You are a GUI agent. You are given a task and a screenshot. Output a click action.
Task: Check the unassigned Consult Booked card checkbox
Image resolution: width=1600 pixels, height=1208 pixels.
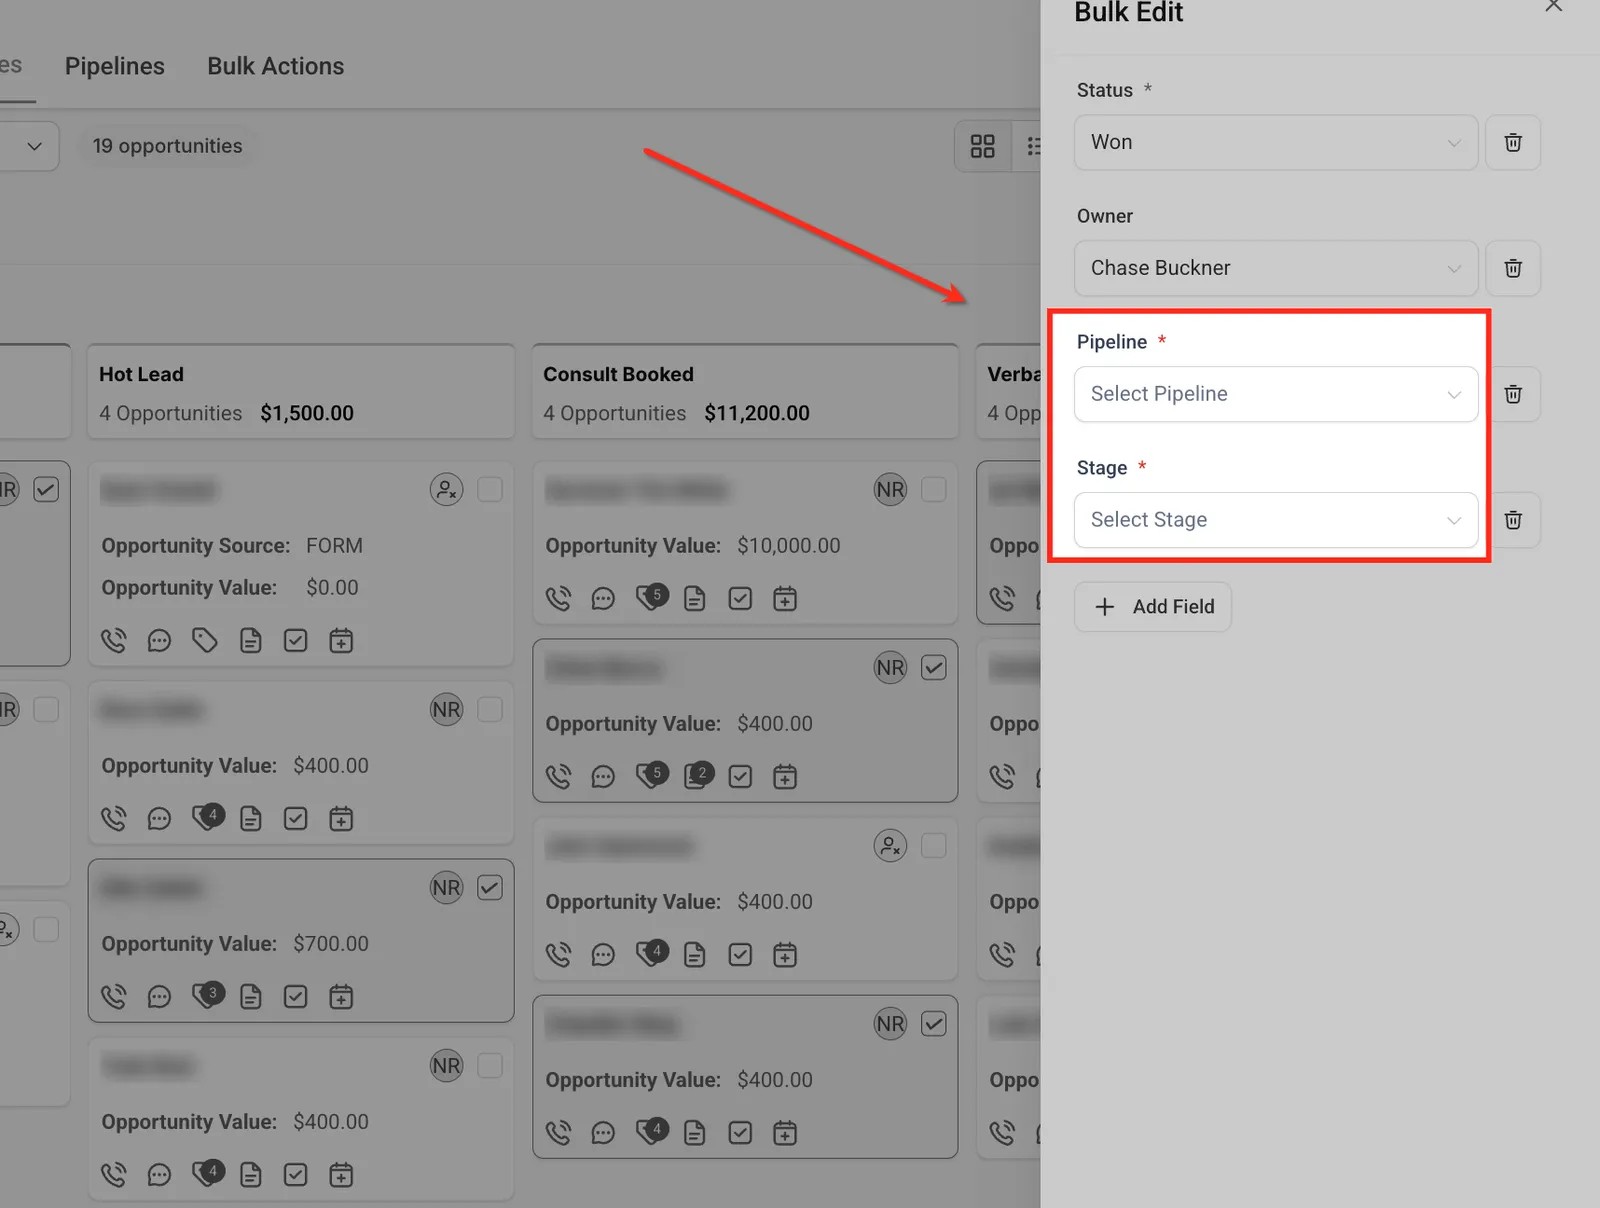coord(934,846)
